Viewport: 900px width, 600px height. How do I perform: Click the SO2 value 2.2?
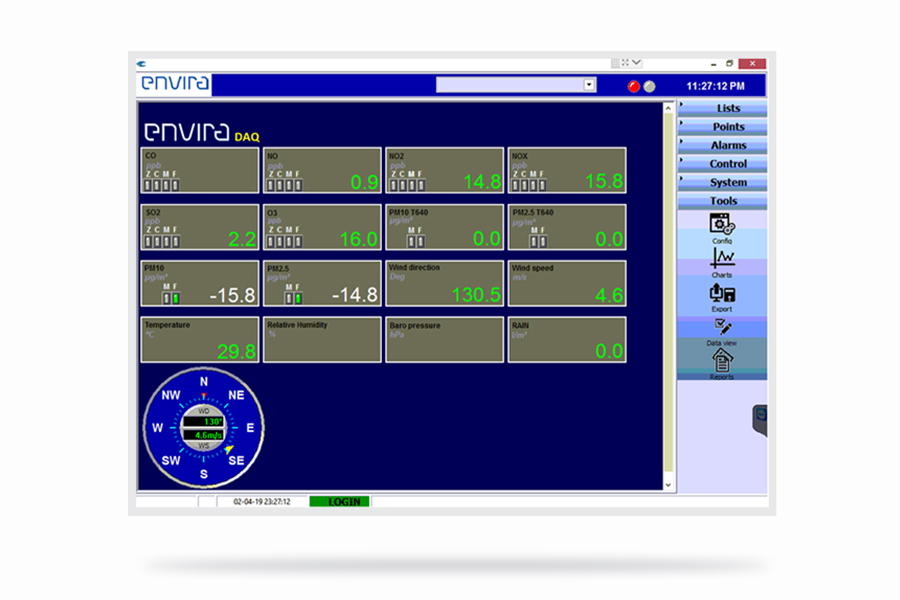point(242,239)
